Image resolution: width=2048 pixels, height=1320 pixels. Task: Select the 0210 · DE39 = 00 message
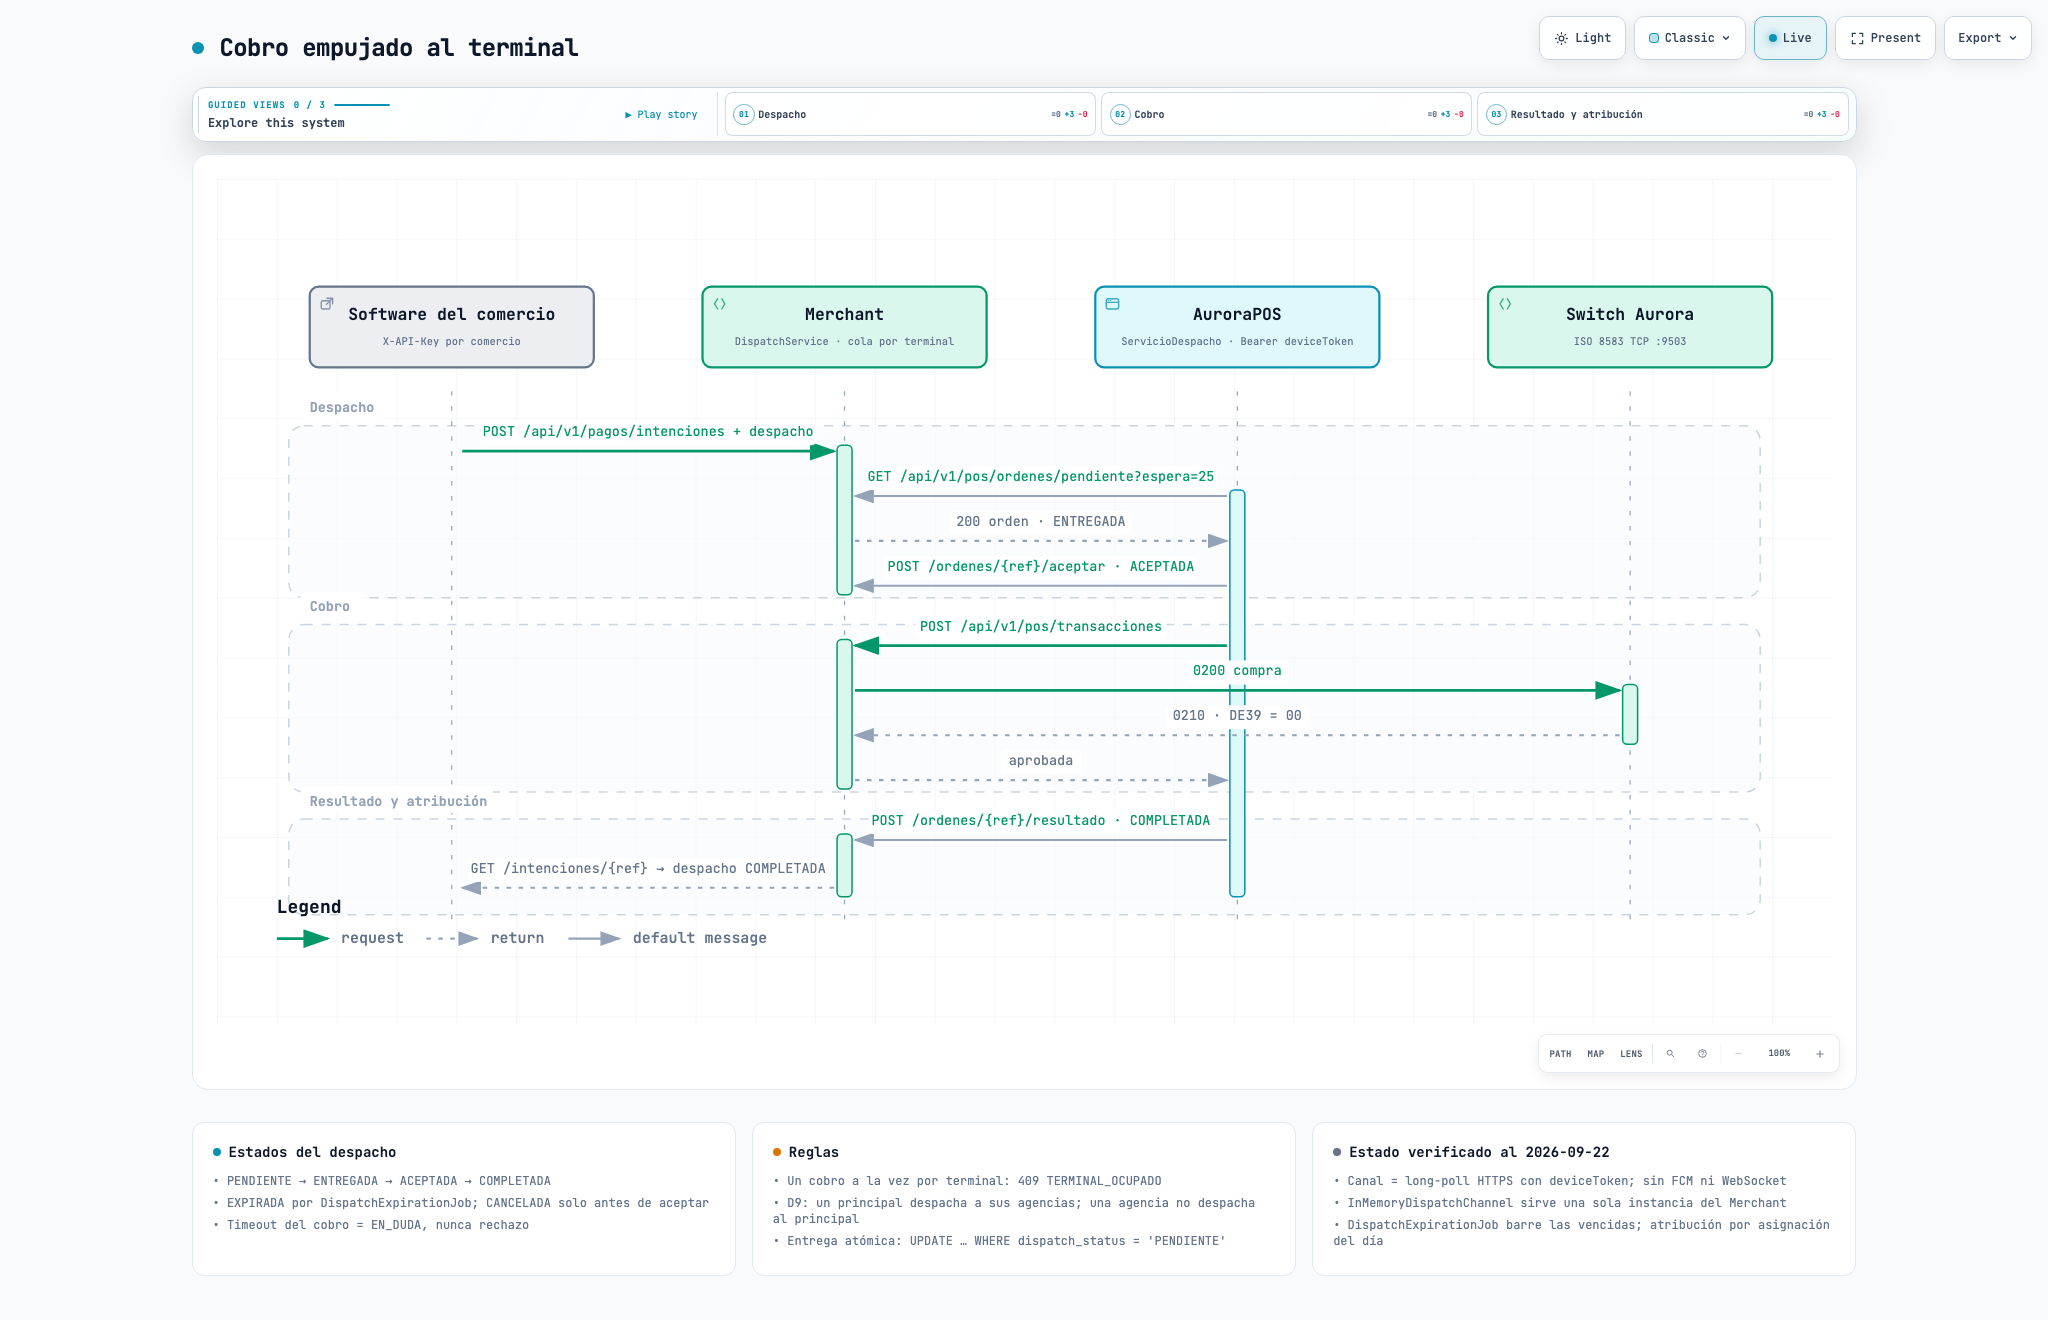point(1237,716)
